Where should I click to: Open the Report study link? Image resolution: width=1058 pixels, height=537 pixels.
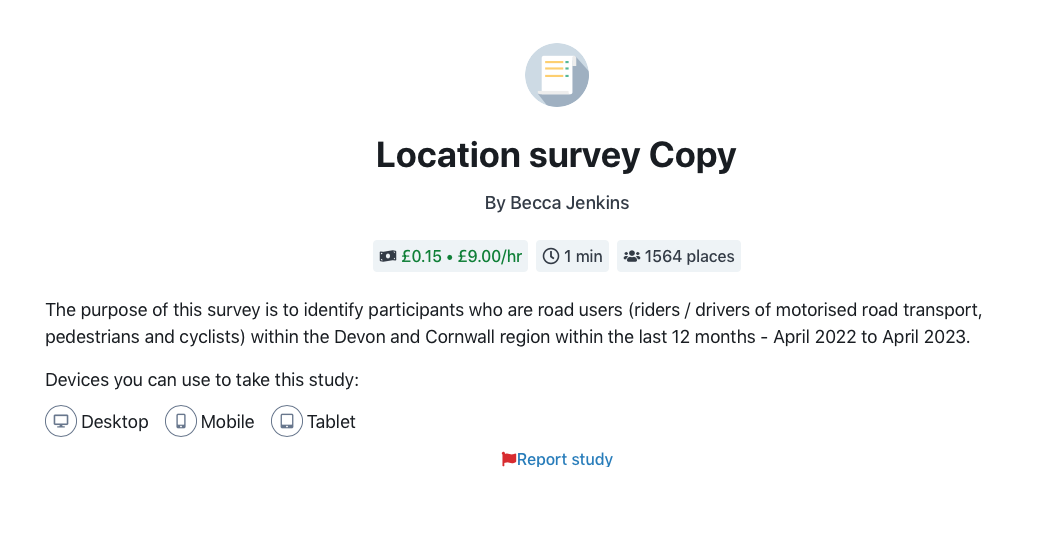(x=565, y=459)
